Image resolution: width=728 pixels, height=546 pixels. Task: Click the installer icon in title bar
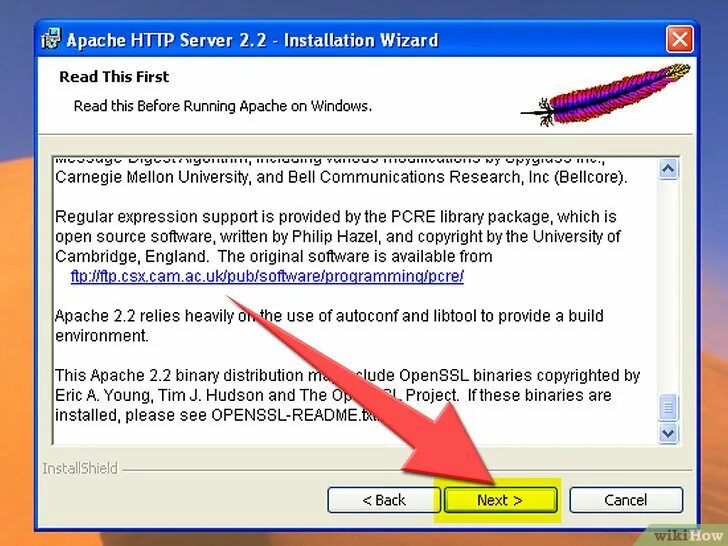(51, 39)
